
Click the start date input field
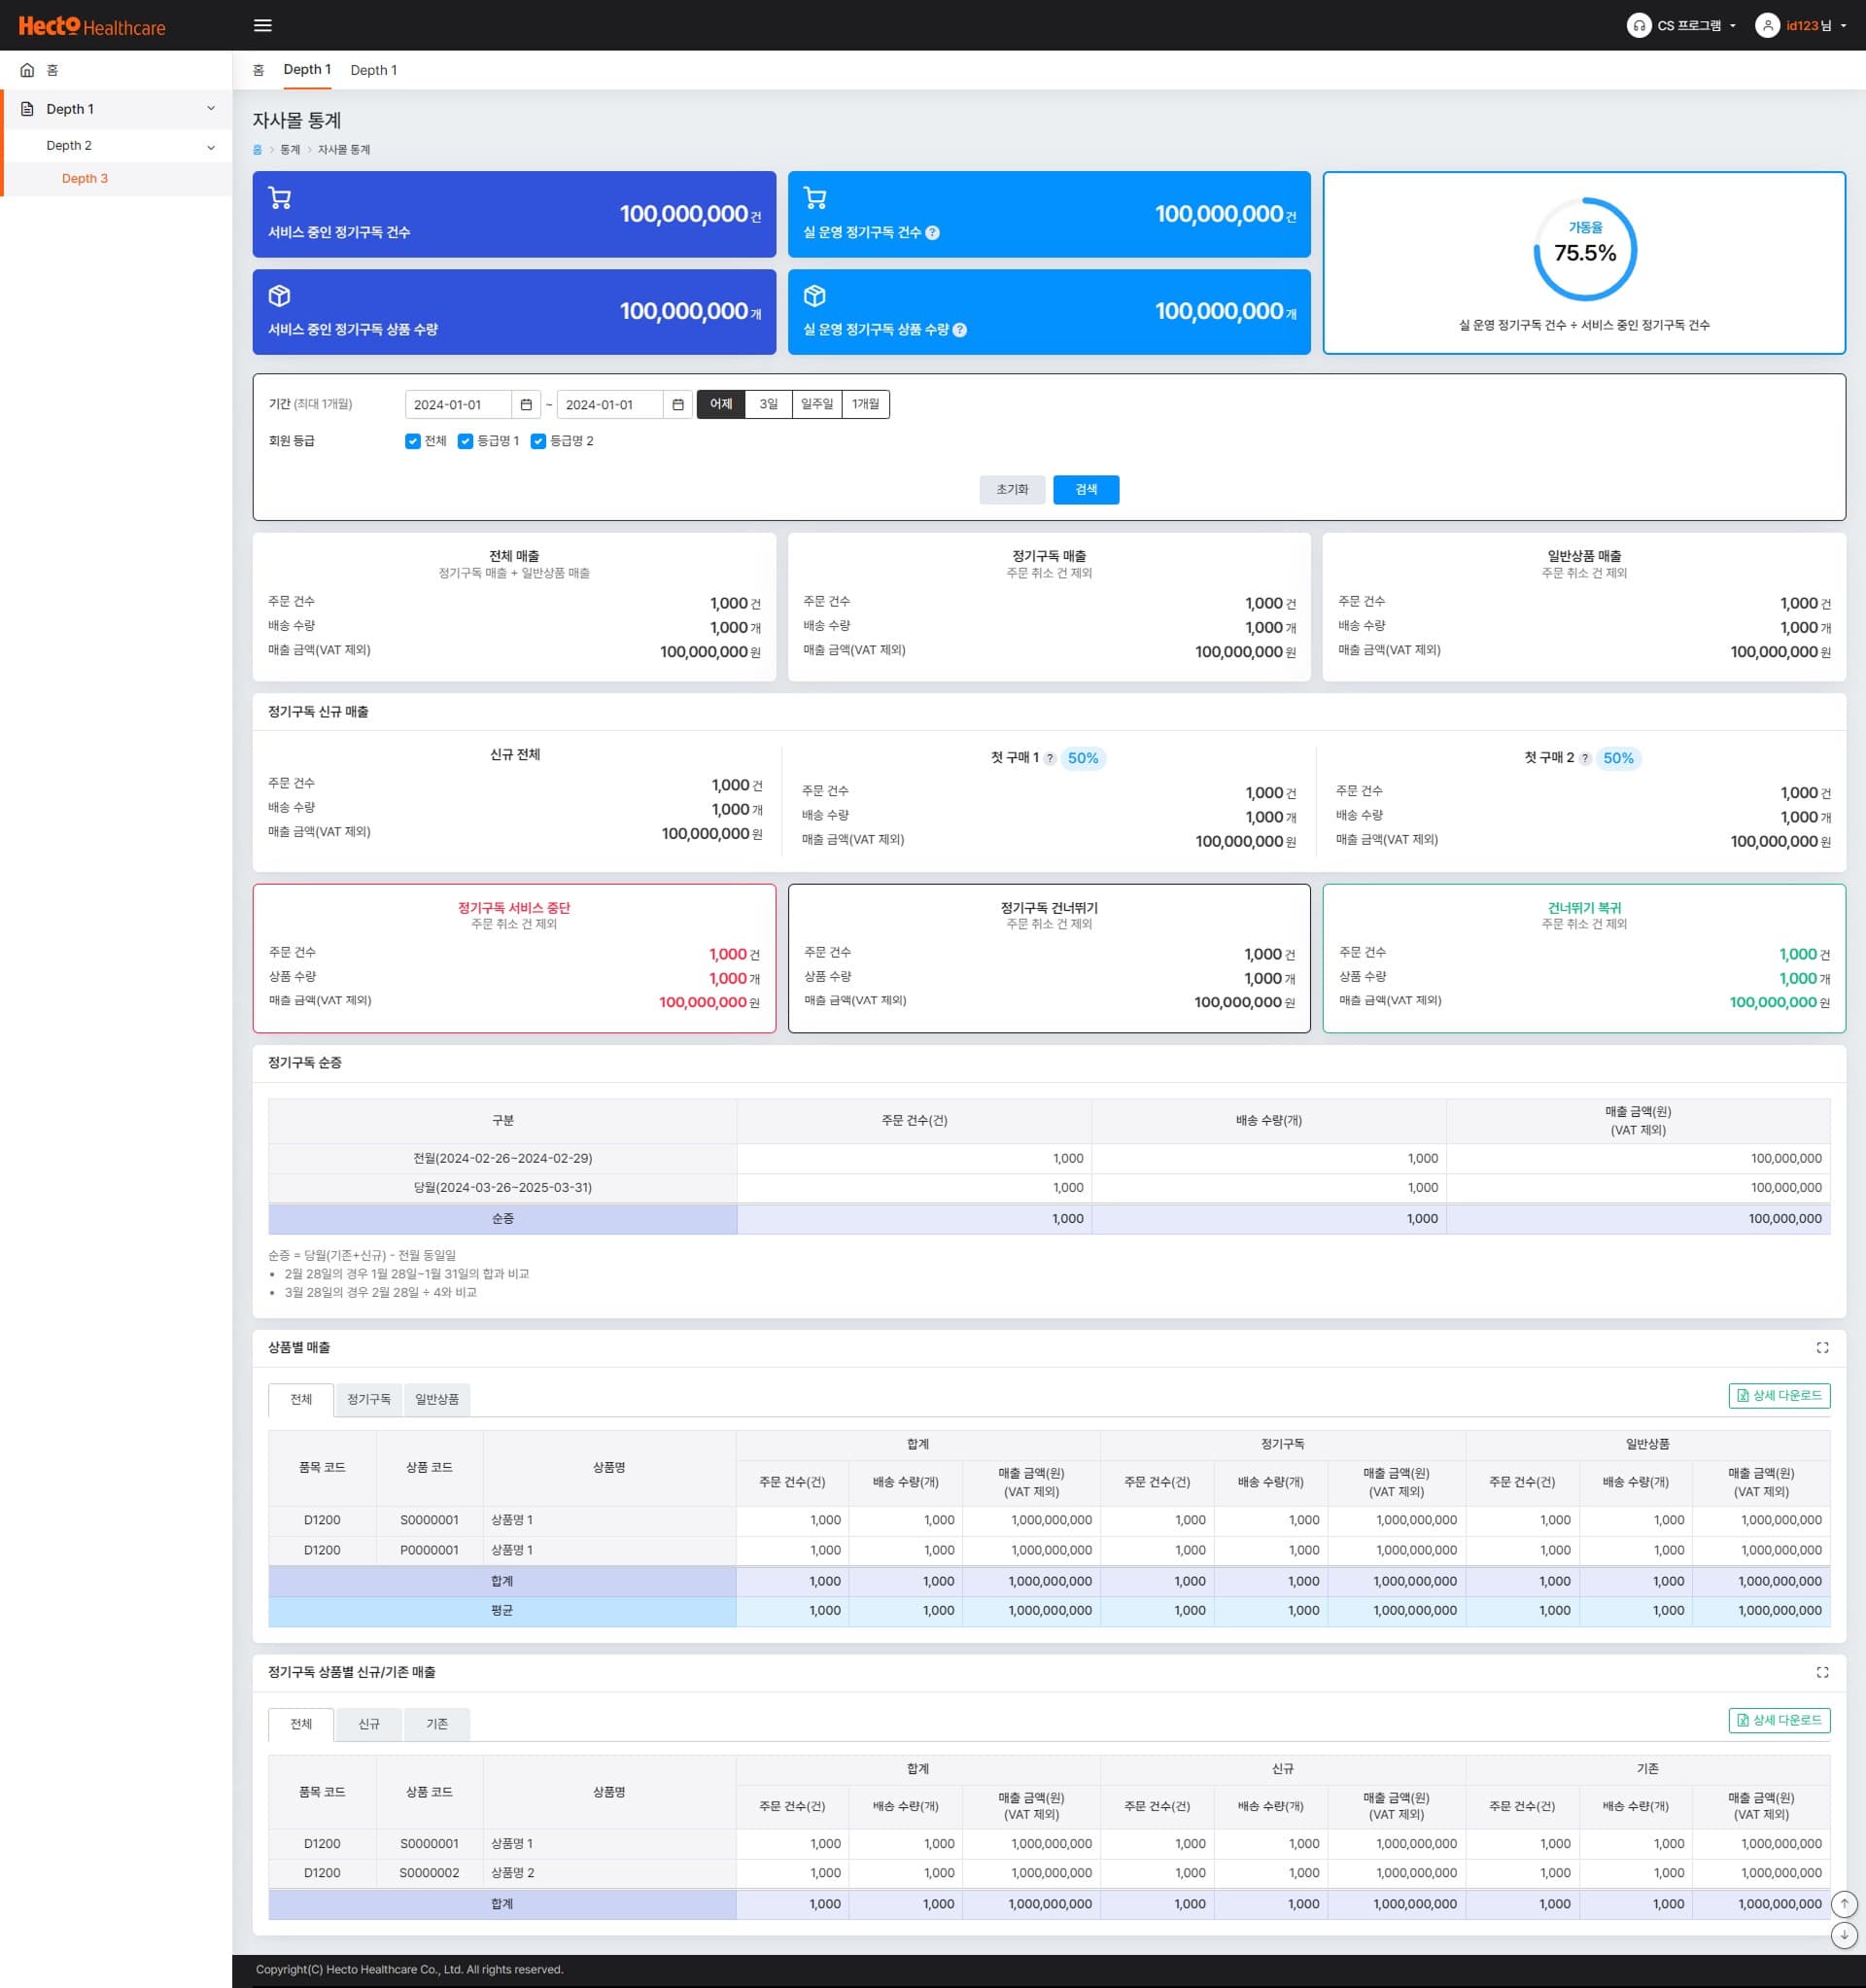click(x=460, y=405)
